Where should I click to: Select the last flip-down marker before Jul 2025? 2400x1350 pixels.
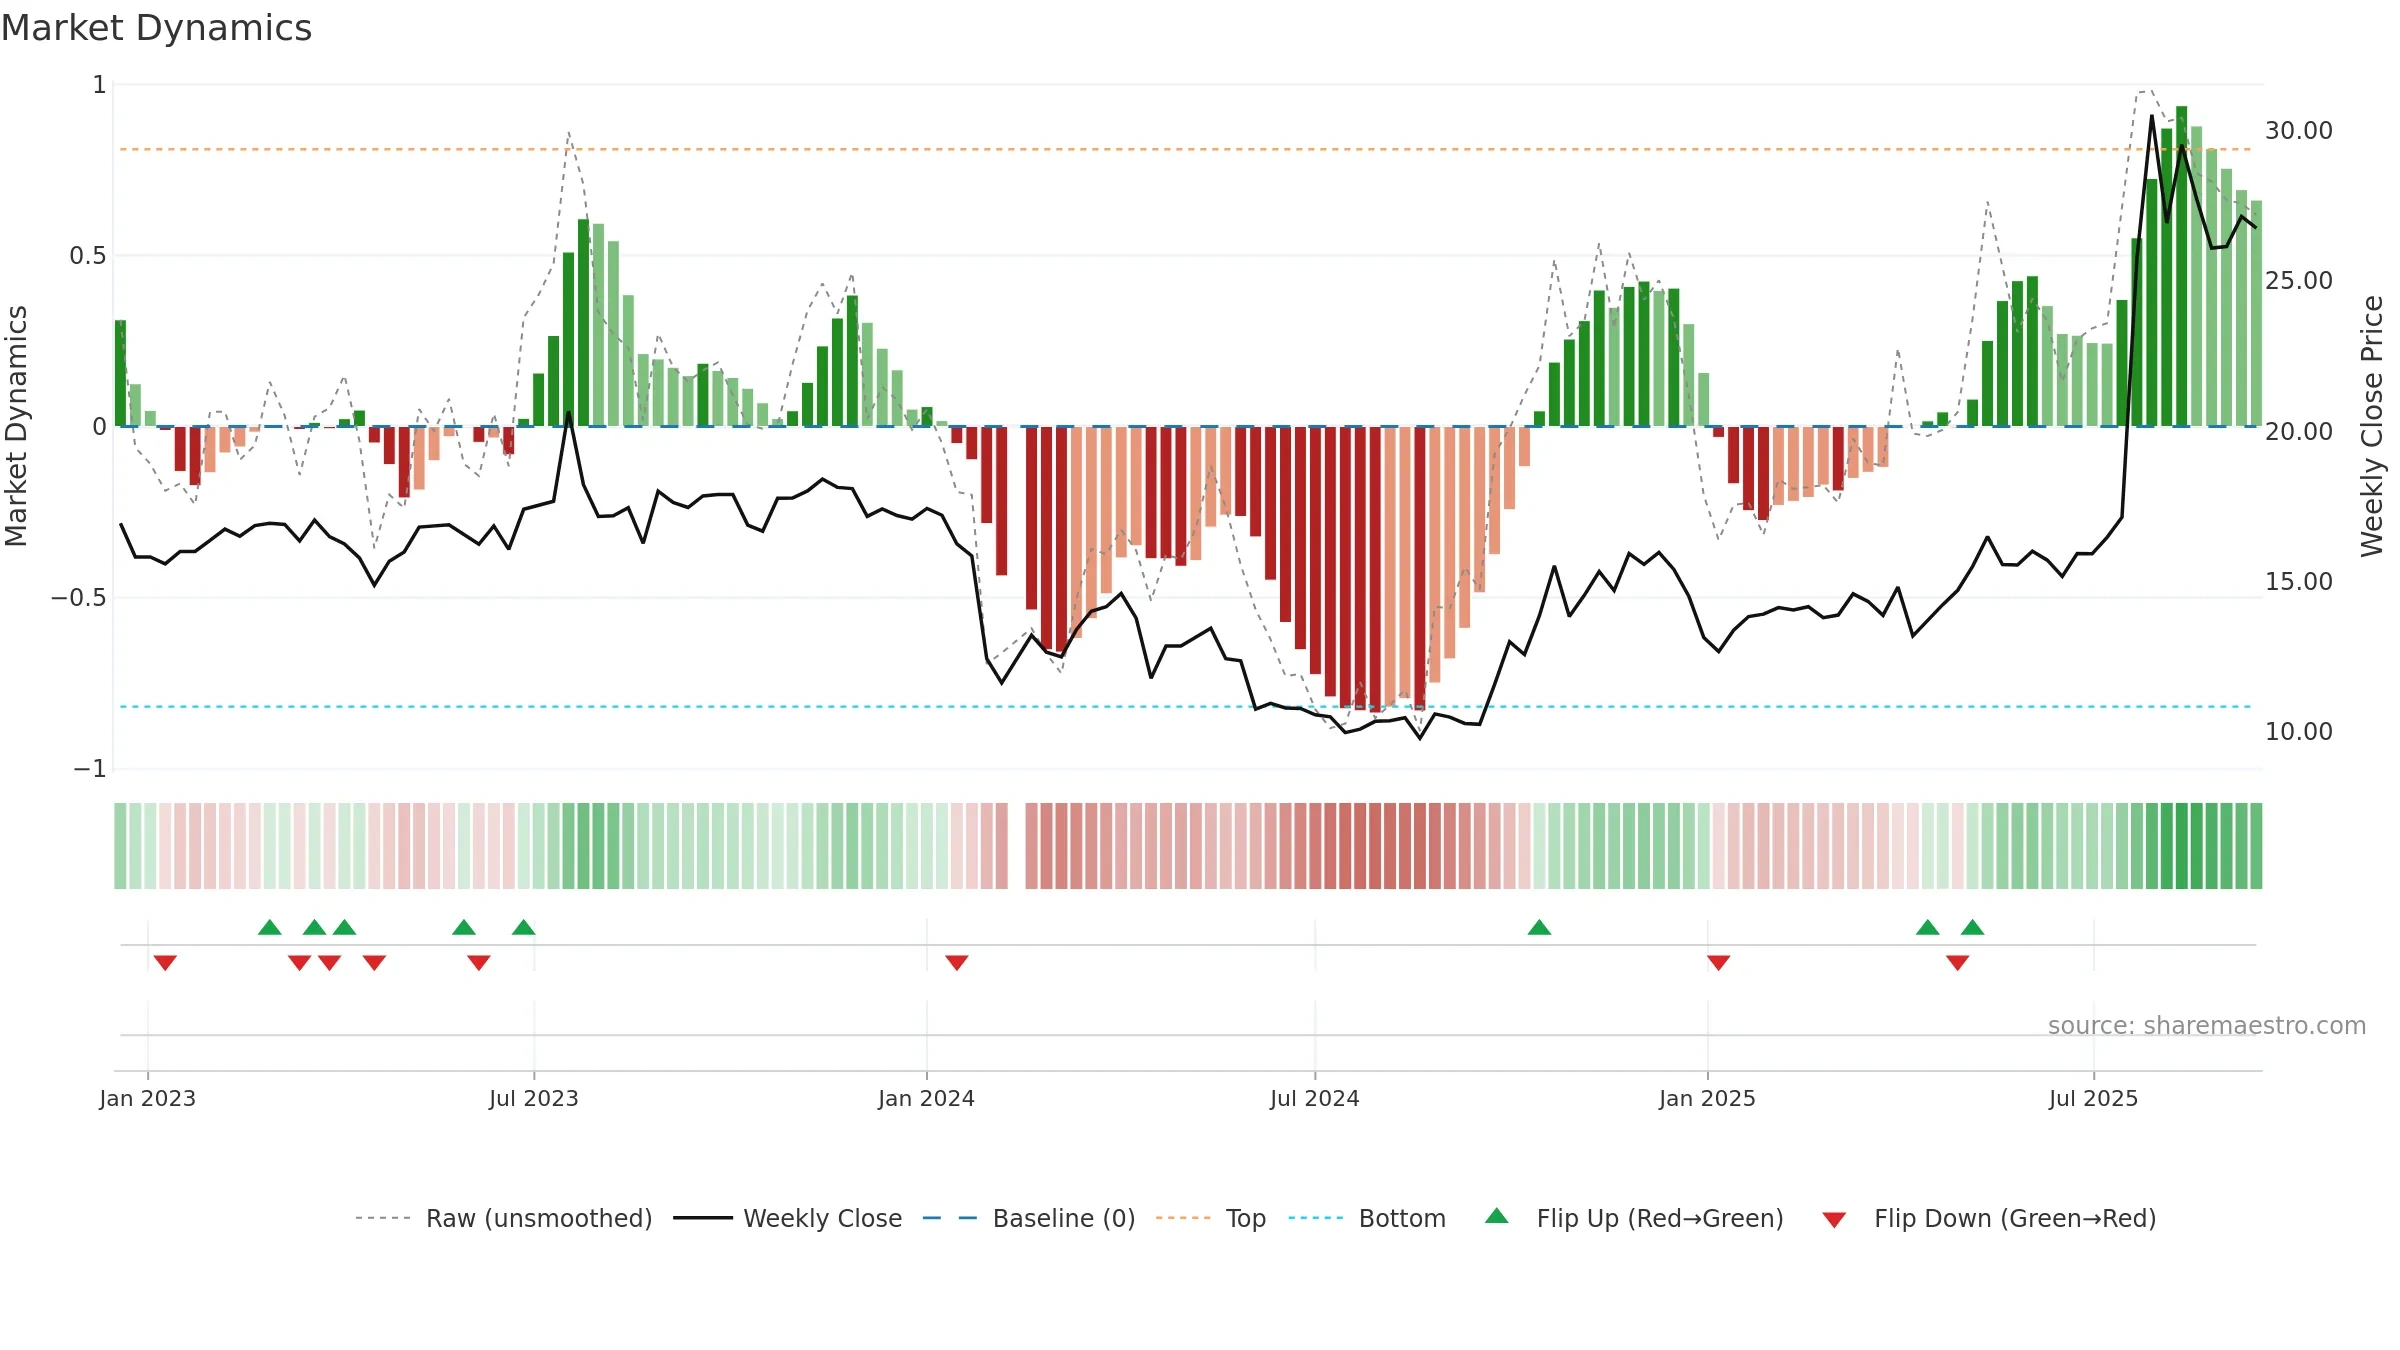coord(1958,963)
